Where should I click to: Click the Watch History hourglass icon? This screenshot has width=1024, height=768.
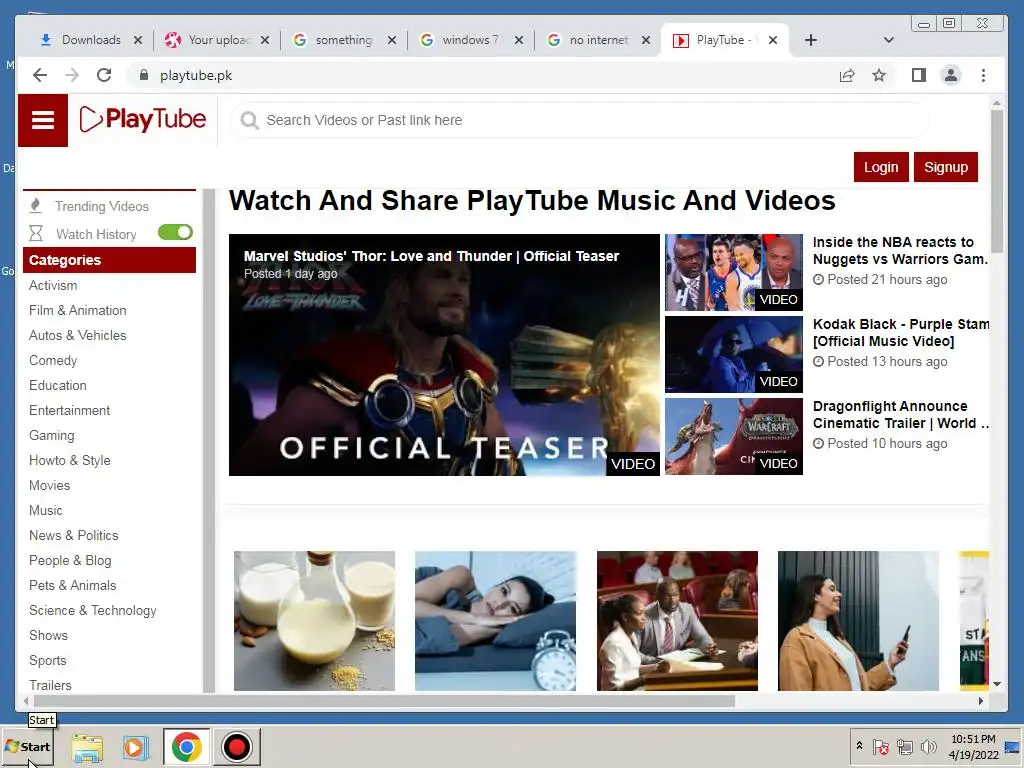pyautogui.click(x=36, y=234)
